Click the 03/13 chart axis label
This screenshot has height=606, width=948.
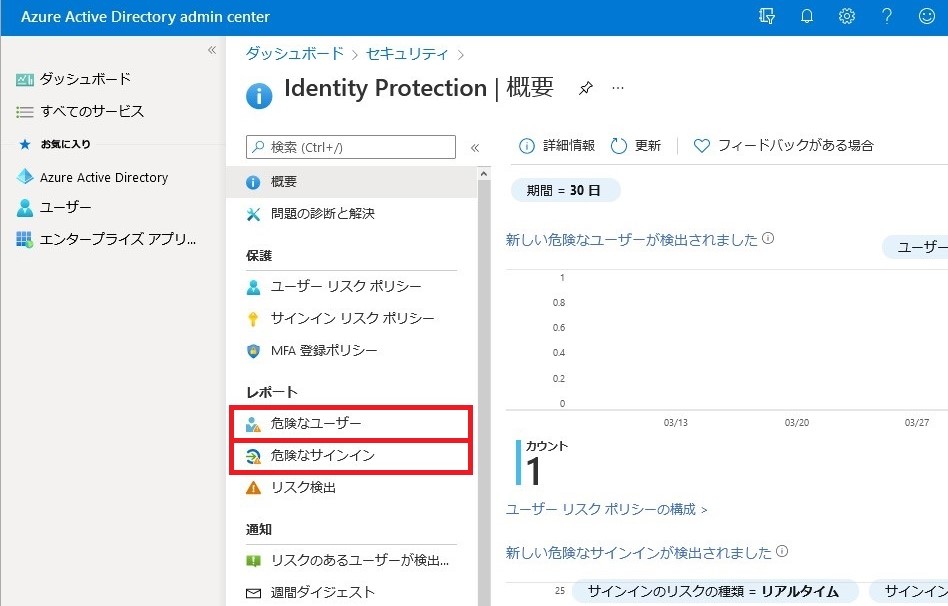tap(675, 423)
